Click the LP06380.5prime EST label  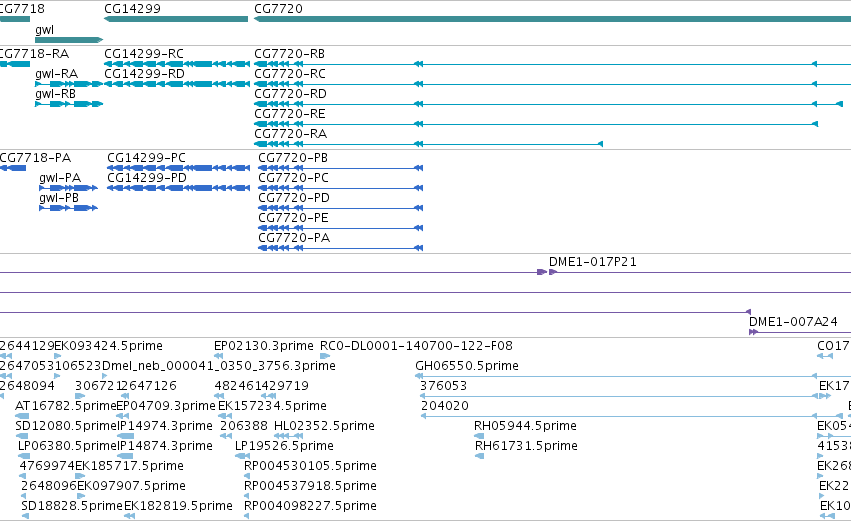click(67, 447)
